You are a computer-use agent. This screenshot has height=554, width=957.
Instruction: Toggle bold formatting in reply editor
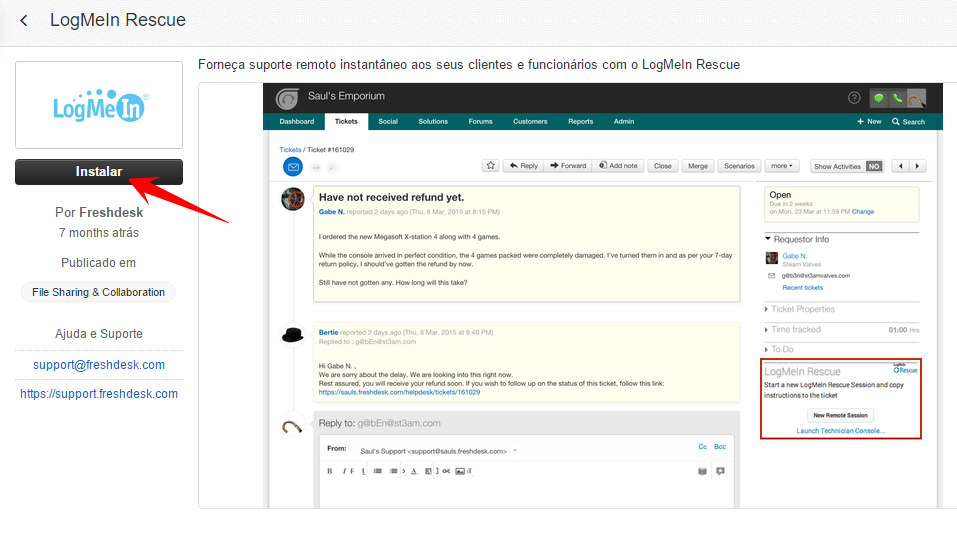coord(330,471)
